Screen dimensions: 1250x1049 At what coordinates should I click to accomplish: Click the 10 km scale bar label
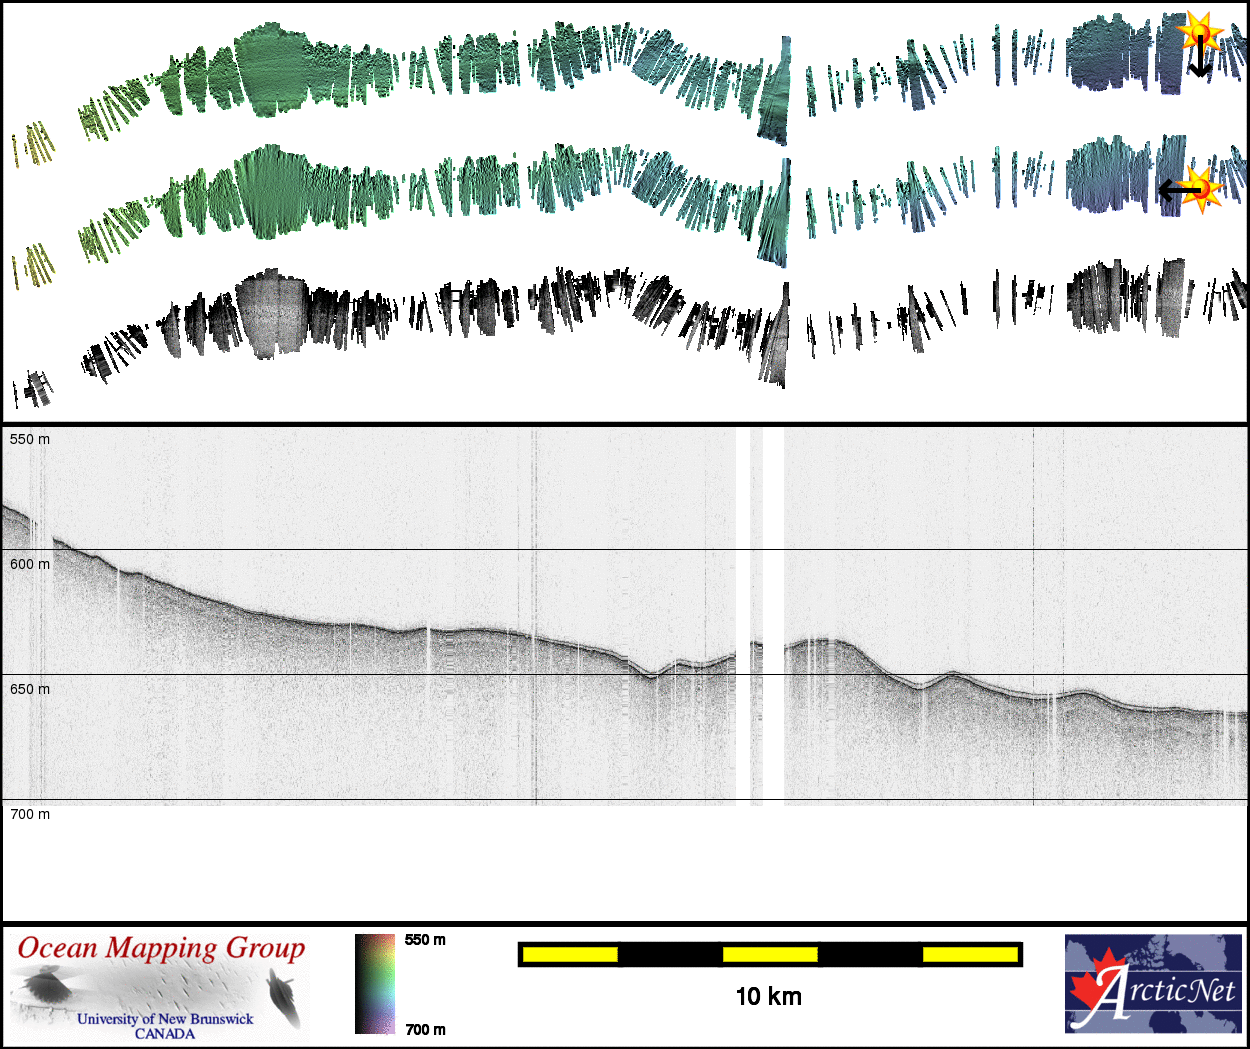tap(768, 996)
